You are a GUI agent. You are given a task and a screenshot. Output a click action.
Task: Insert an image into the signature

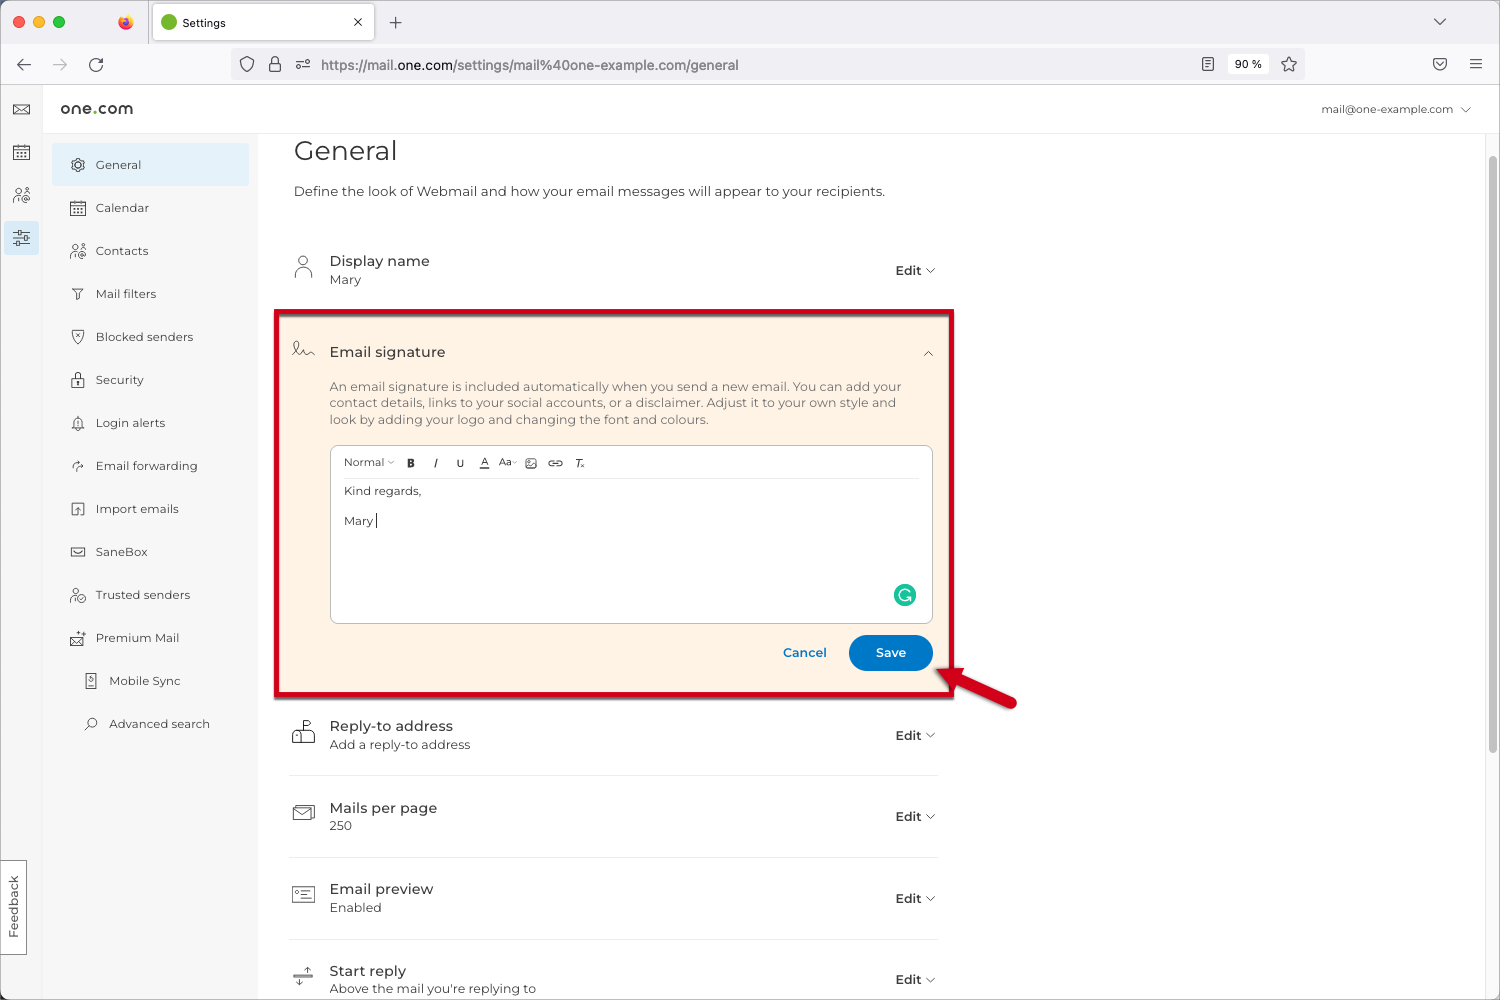coord(531,463)
